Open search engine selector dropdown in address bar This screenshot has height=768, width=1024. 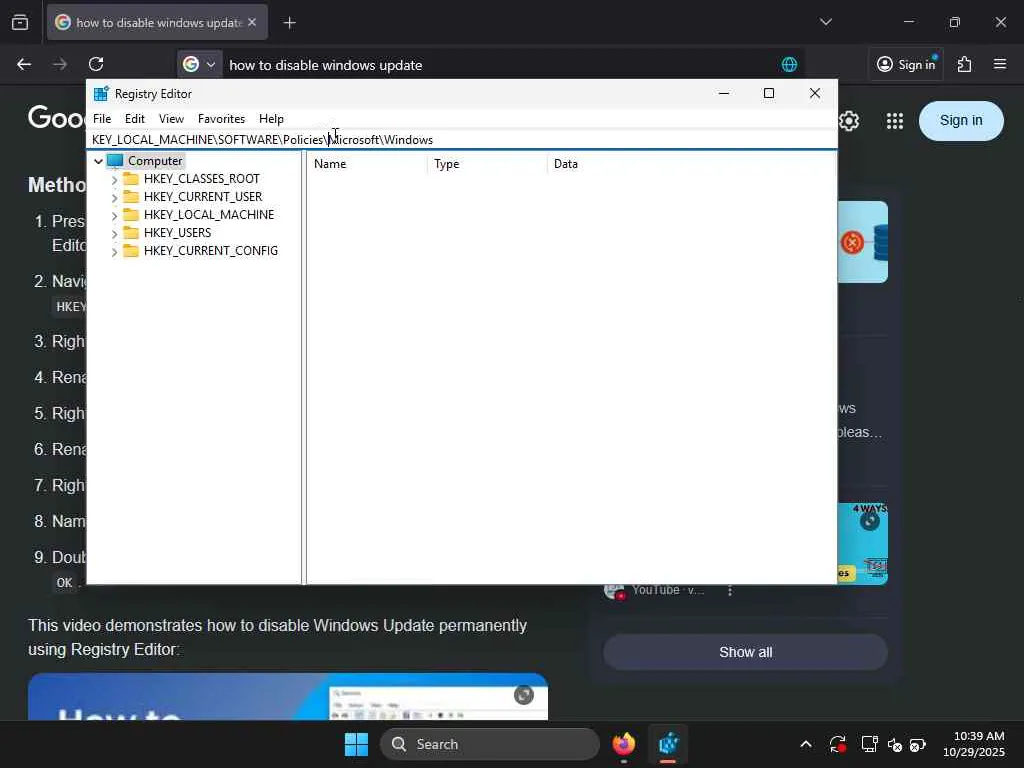[x=200, y=64]
